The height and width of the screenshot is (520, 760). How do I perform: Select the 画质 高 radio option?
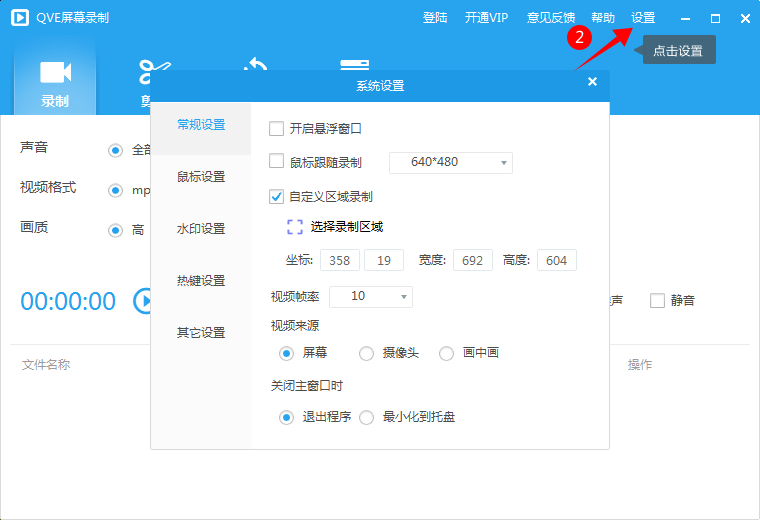[x=115, y=230]
